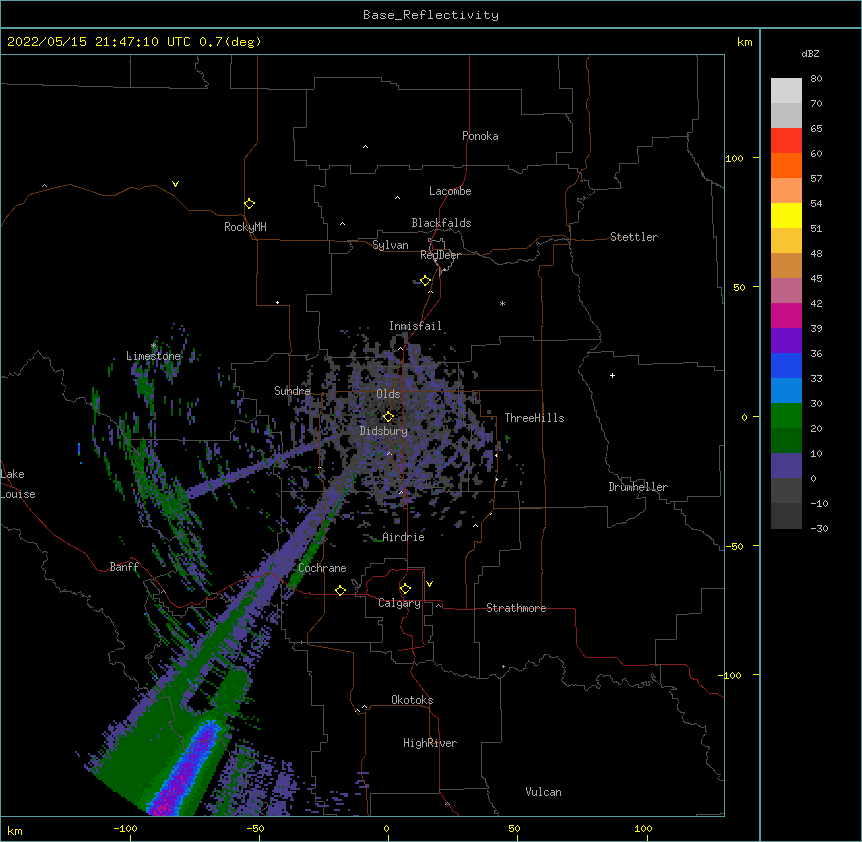Select the Olds label
This screenshot has width=862, height=842.
(x=388, y=394)
